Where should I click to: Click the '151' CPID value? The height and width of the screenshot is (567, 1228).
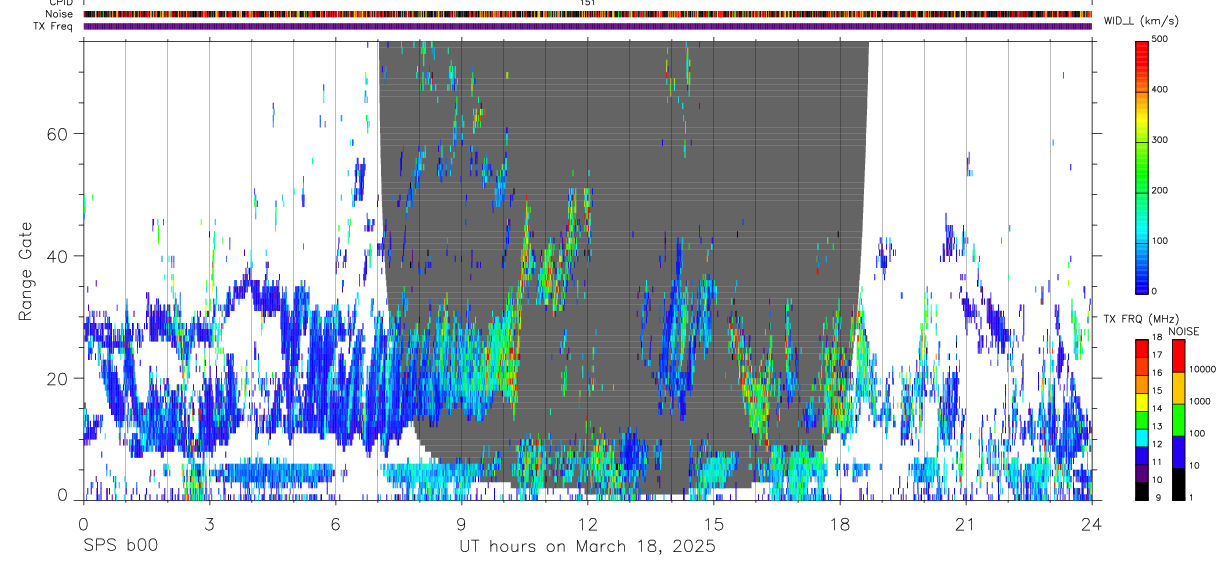pos(588,3)
